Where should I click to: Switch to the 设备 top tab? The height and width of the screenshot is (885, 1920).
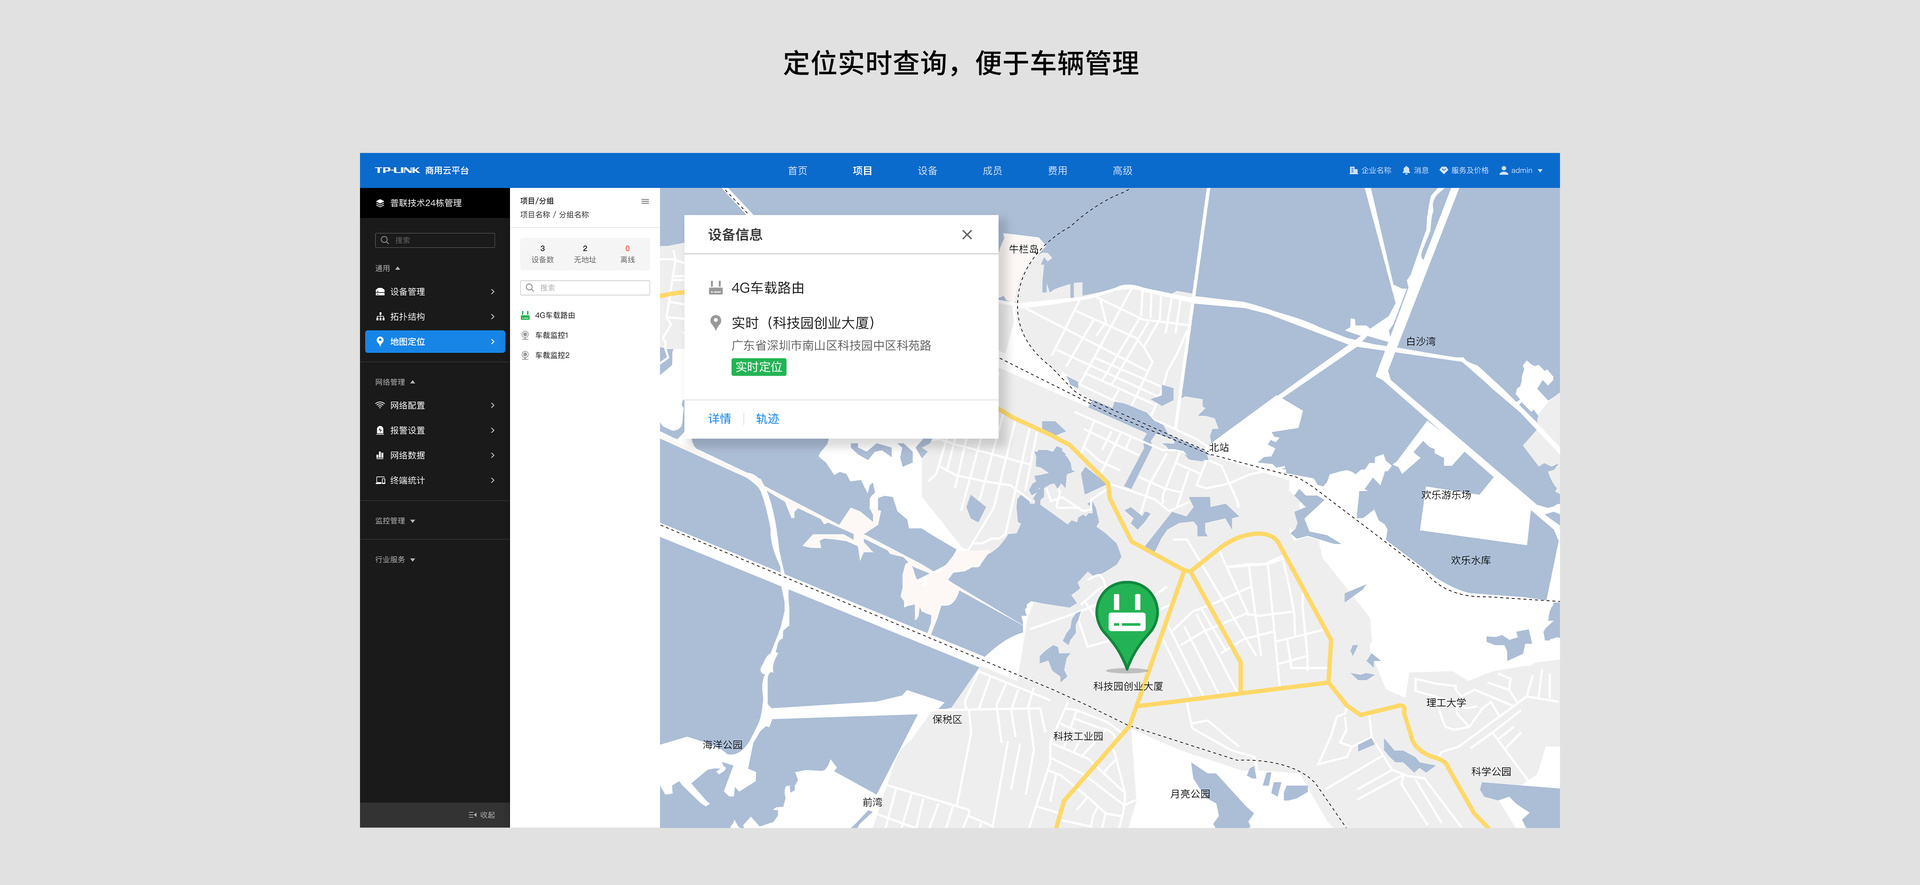pyautogui.click(x=927, y=171)
